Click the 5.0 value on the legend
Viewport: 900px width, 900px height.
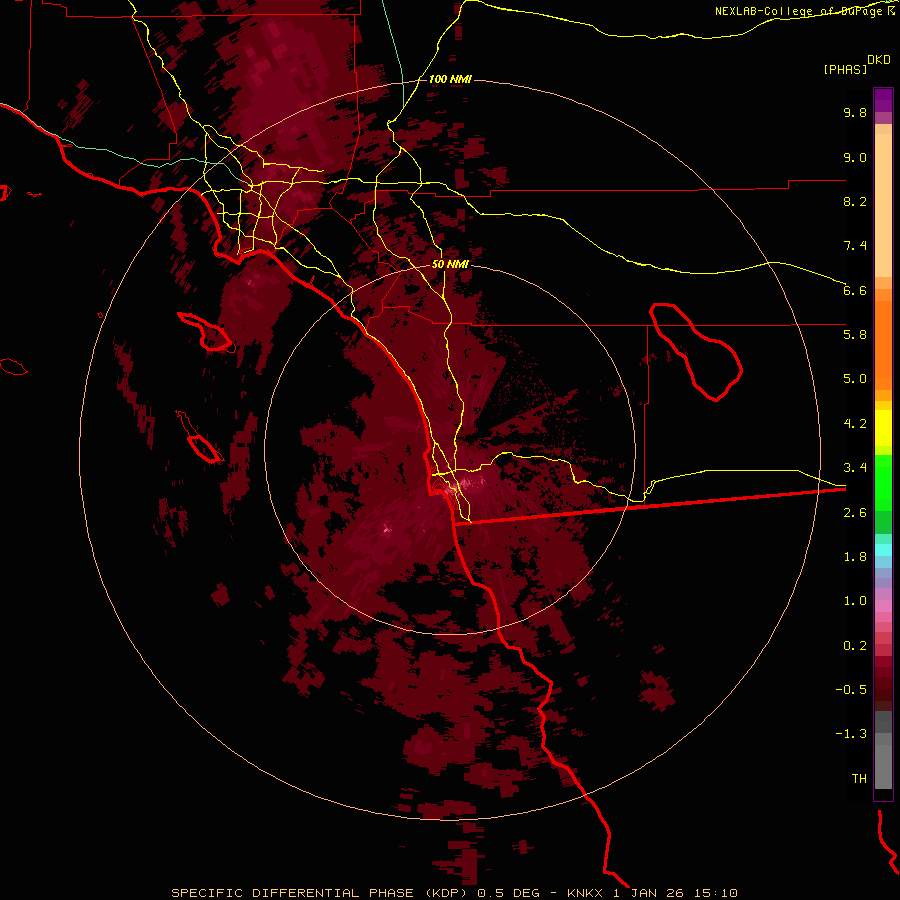point(855,379)
